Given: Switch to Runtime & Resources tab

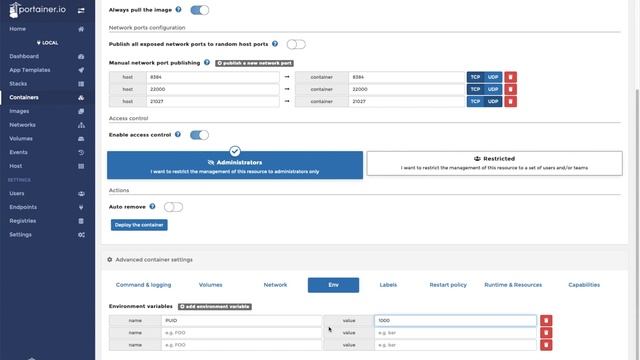Looking at the screenshot, I should (513, 285).
